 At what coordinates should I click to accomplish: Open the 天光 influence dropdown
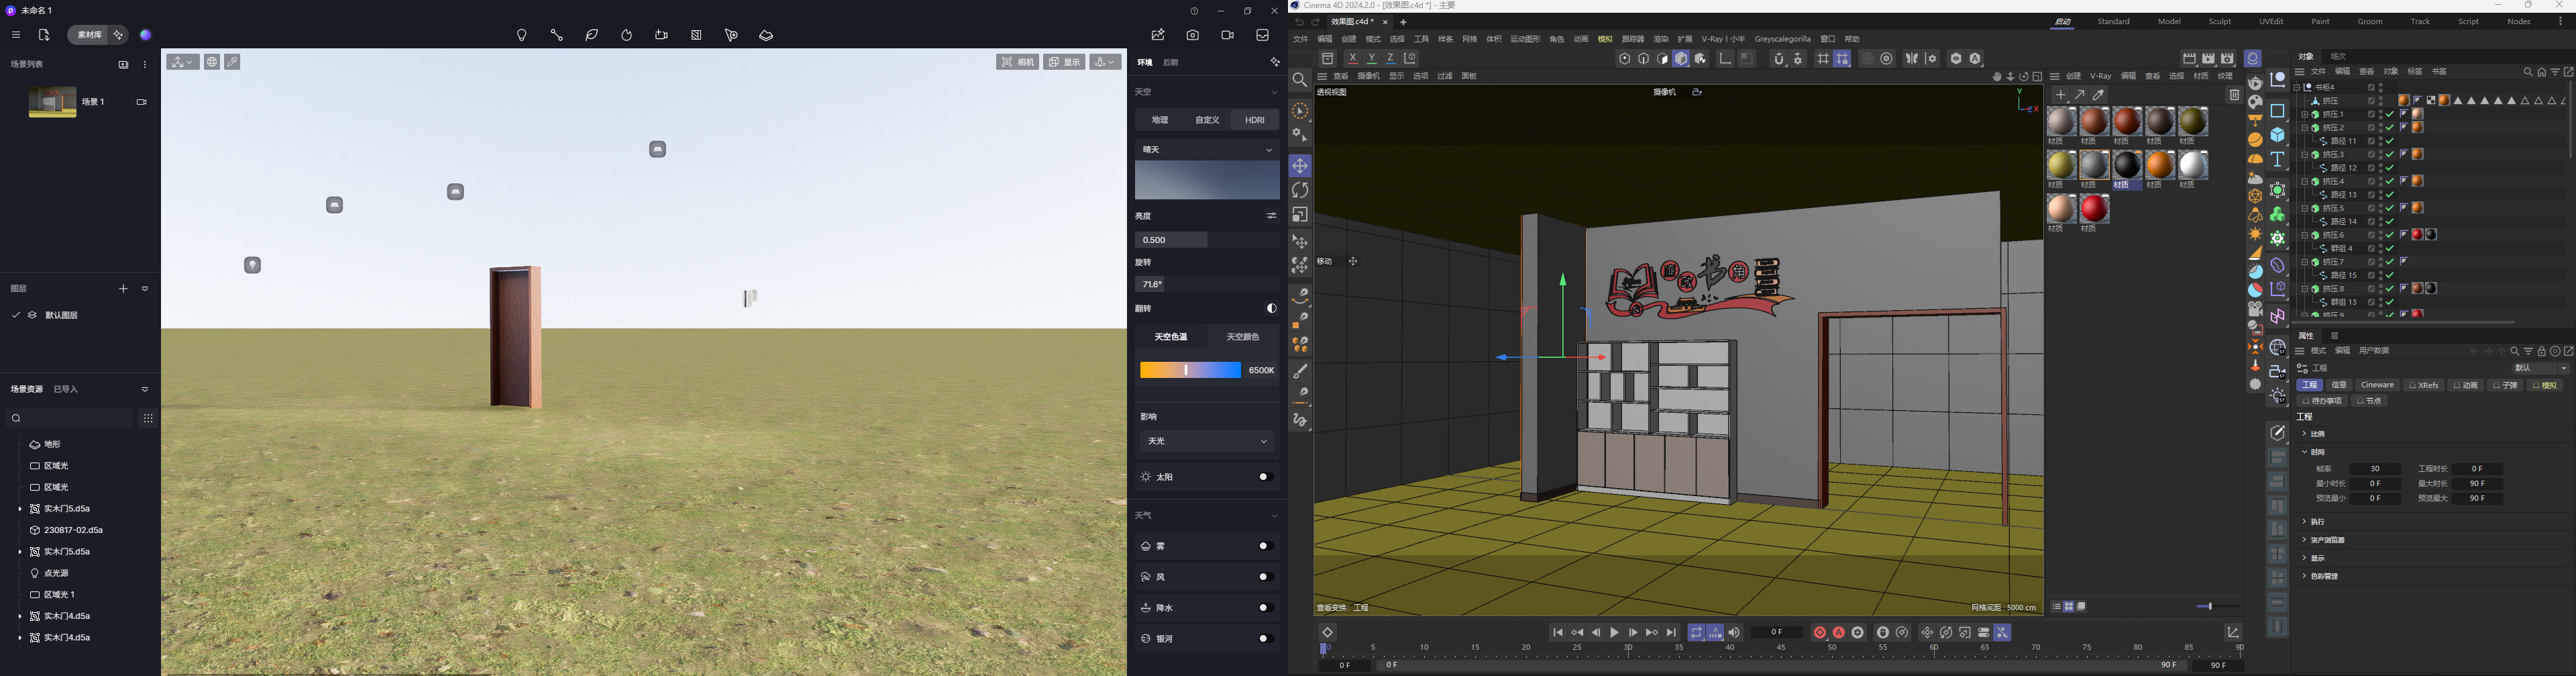coord(1208,441)
